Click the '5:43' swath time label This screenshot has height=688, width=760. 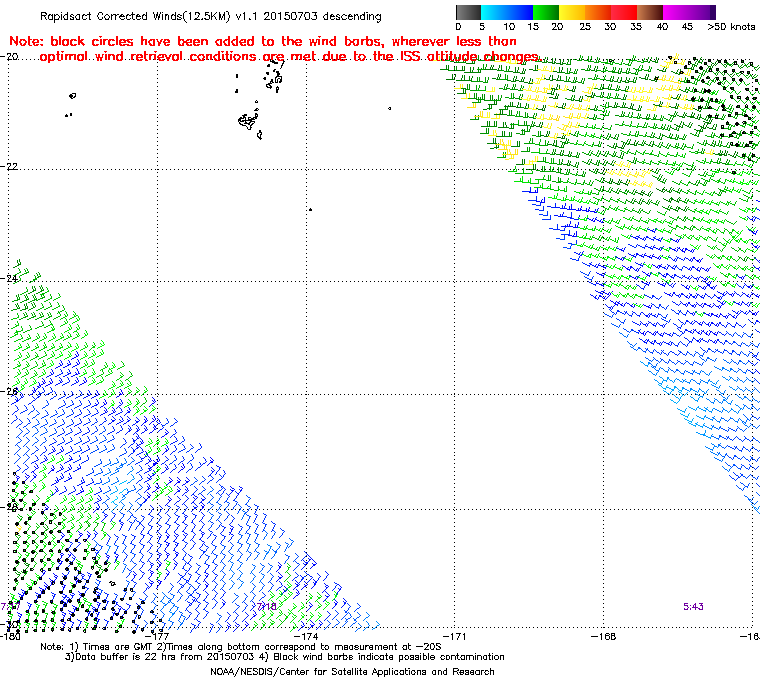pos(693,607)
